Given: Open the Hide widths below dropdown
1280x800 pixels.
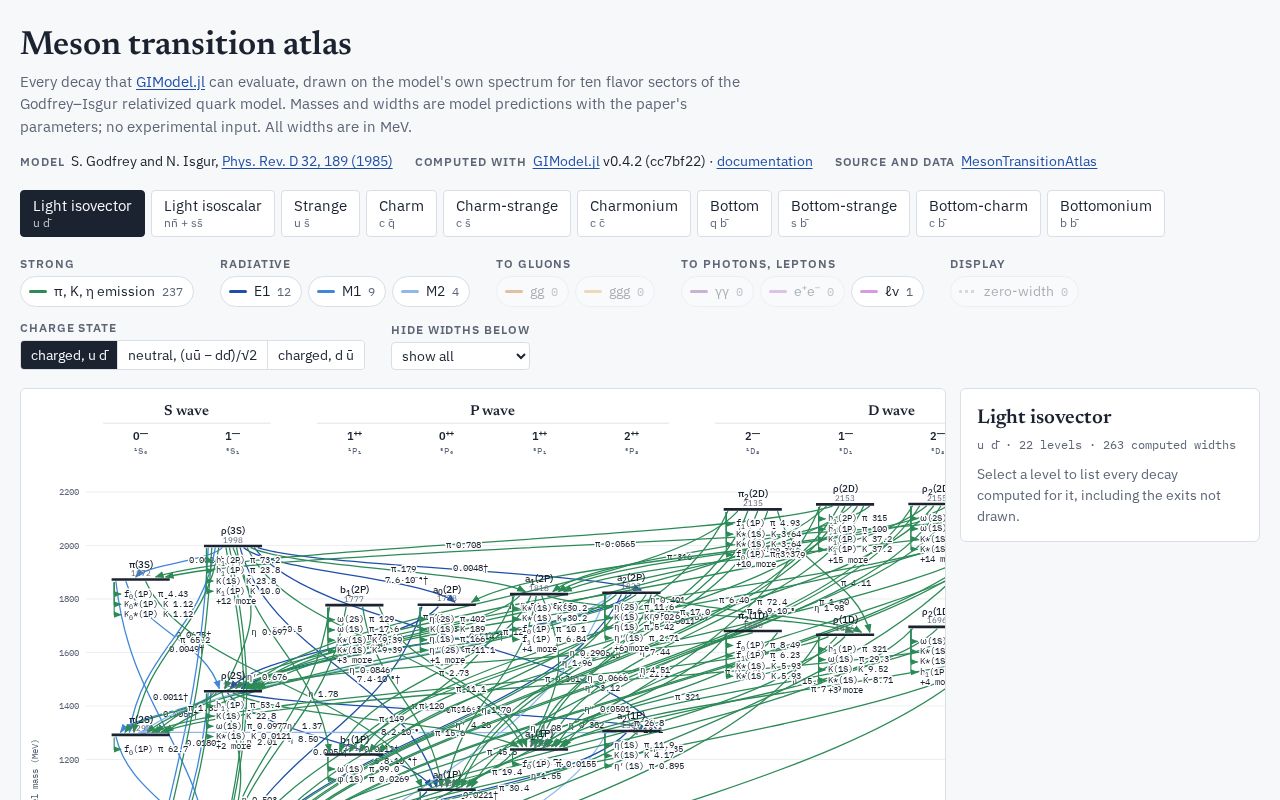Looking at the screenshot, I should (x=460, y=356).
